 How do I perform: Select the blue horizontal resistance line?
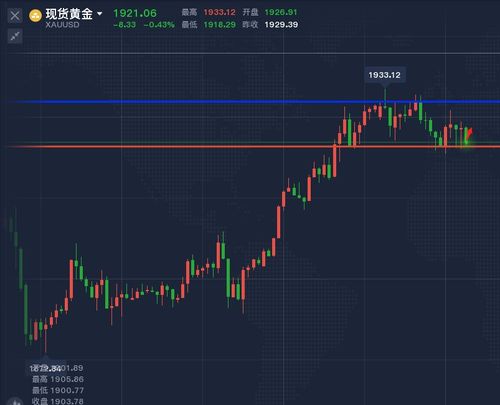click(253, 102)
